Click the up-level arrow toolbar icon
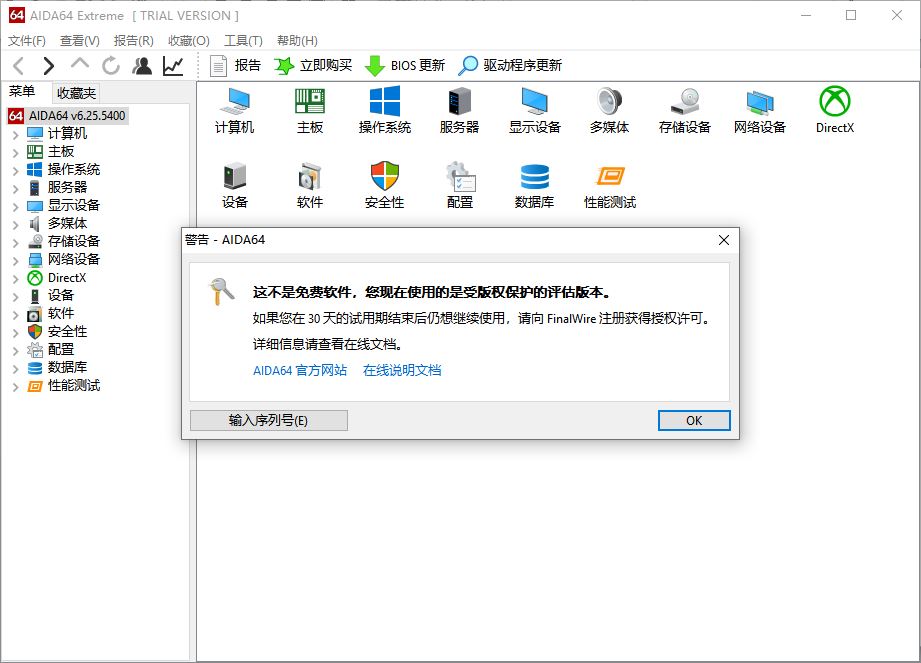The image size is (921, 663). pyautogui.click(x=80, y=63)
